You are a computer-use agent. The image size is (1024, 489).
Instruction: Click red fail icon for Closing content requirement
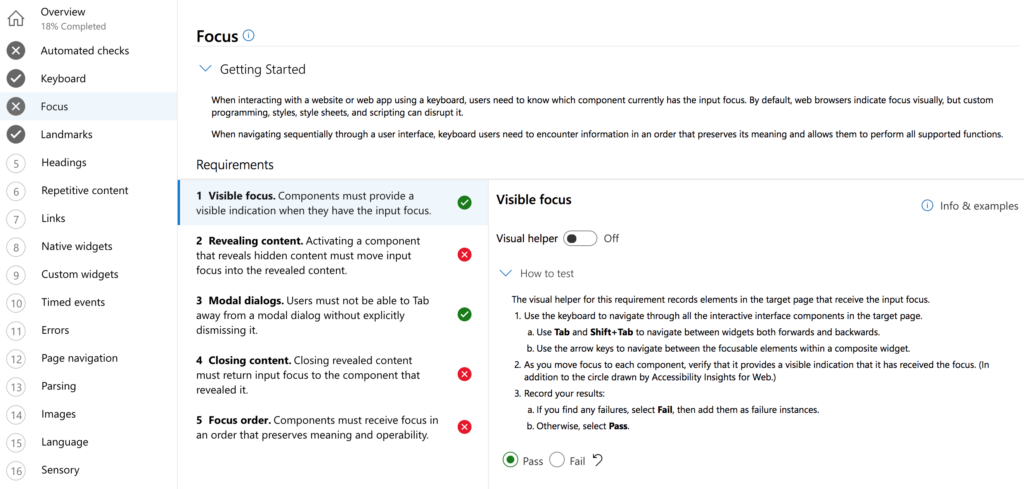[464, 374]
